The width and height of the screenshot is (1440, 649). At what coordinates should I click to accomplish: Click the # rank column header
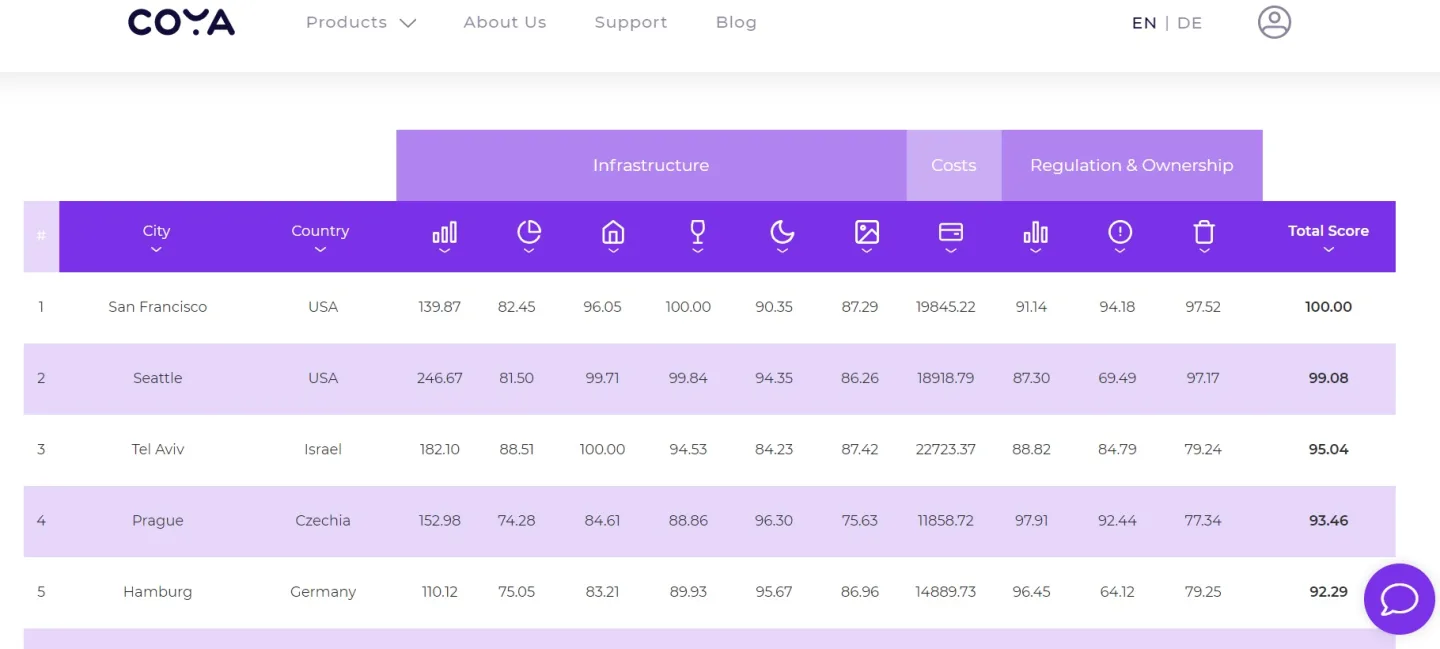tap(41, 236)
